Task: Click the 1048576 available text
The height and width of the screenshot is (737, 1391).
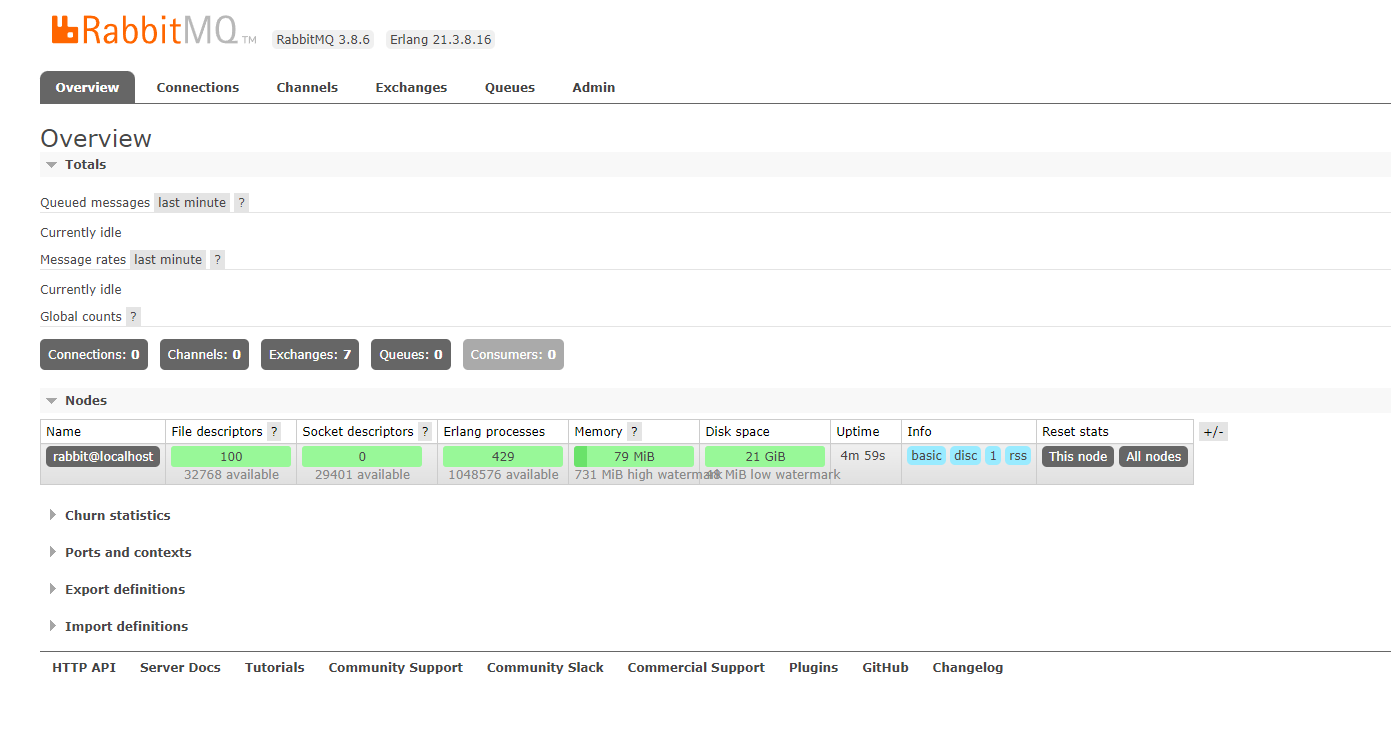Action: tap(503, 475)
